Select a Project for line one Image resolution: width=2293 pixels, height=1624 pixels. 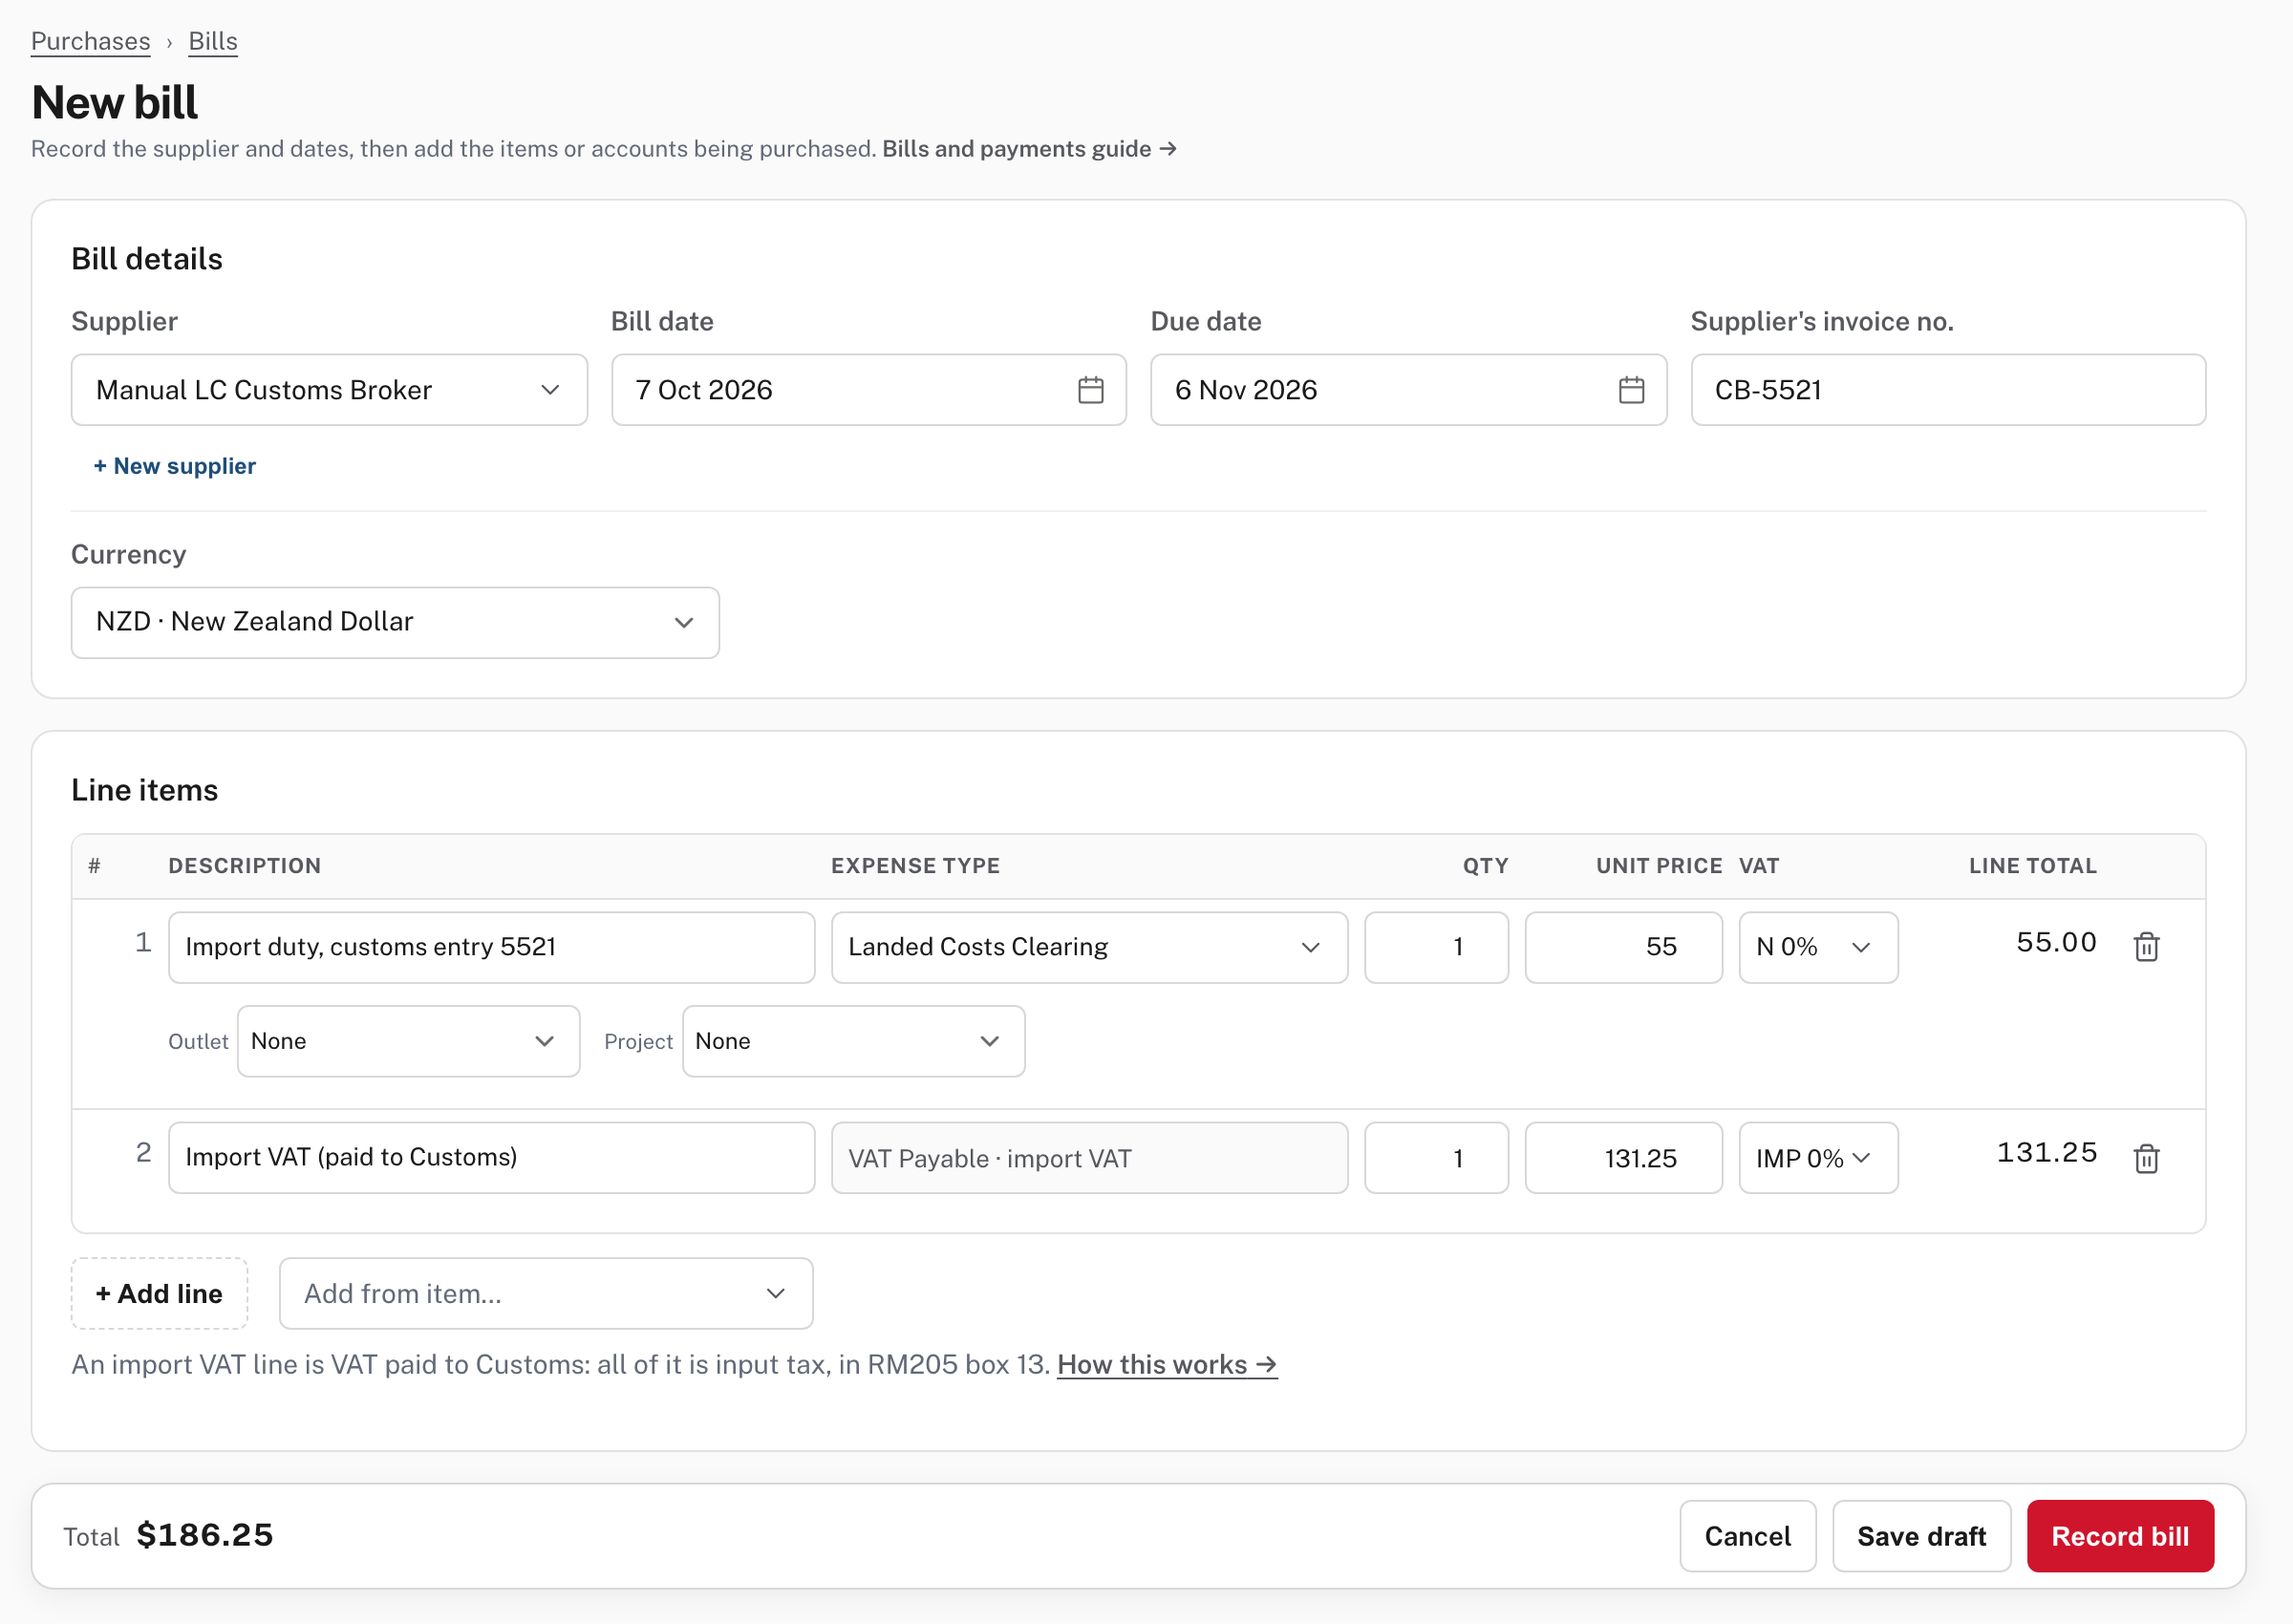(853, 1041)
